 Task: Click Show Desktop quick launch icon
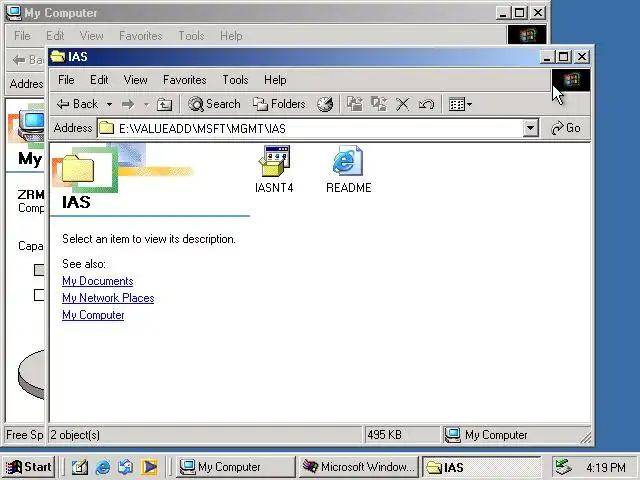80,467
